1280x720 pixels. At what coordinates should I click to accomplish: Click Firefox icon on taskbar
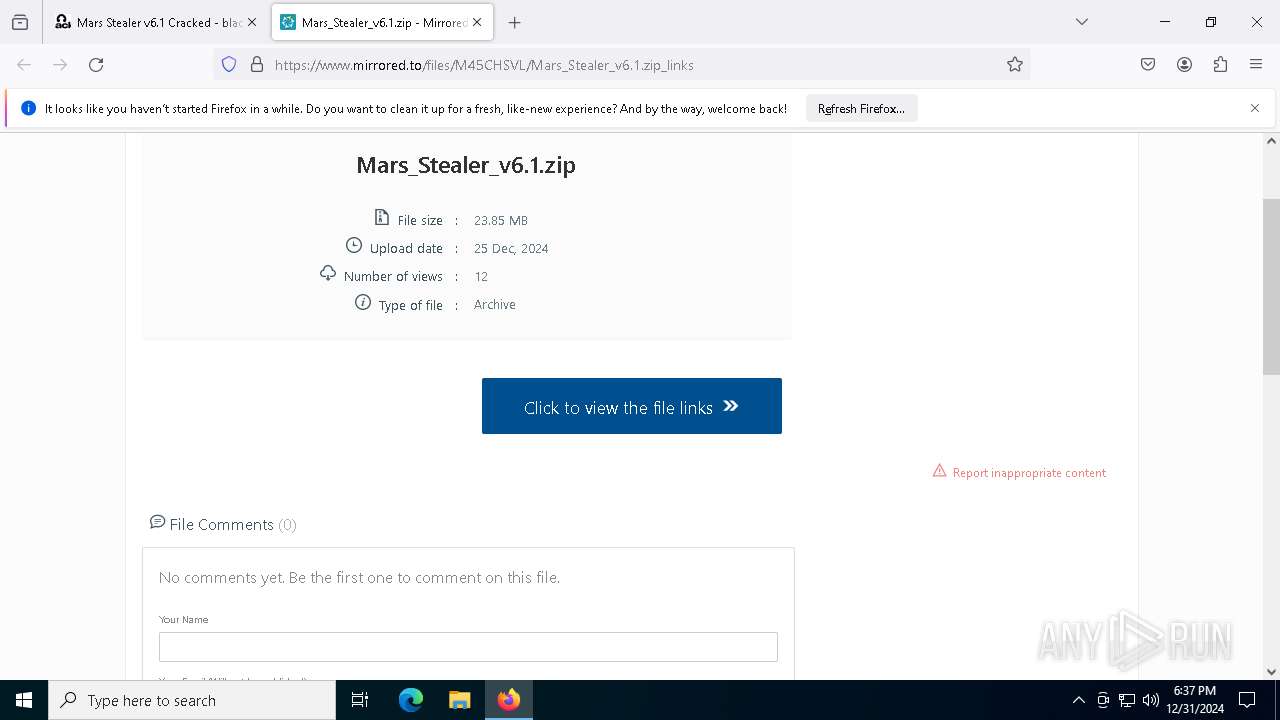pos(509,700)
